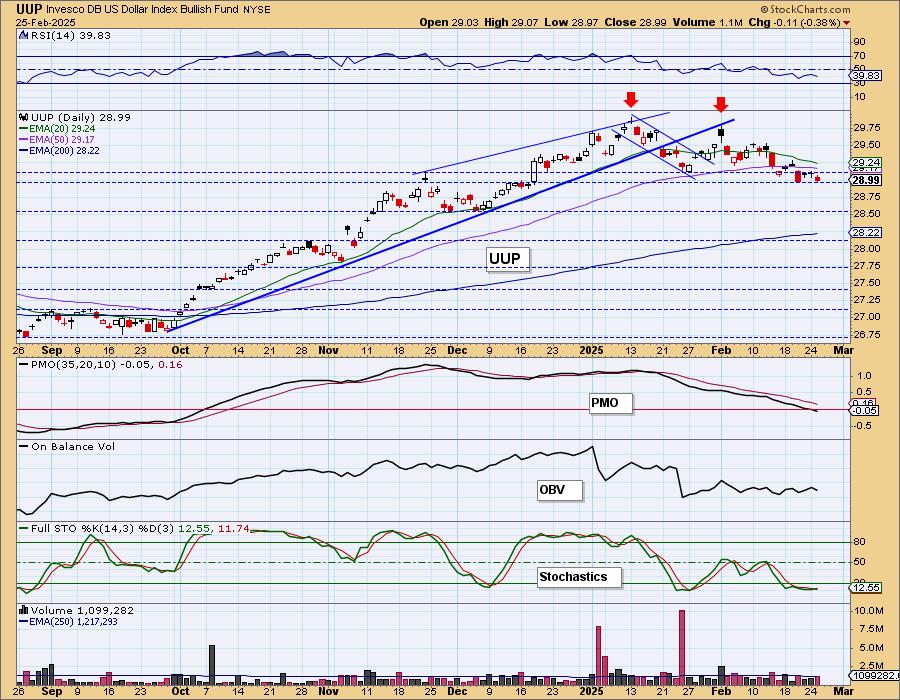900x700 pixels.
Task: Click the red arrow above the early-February peak
Action: point(721,104)
